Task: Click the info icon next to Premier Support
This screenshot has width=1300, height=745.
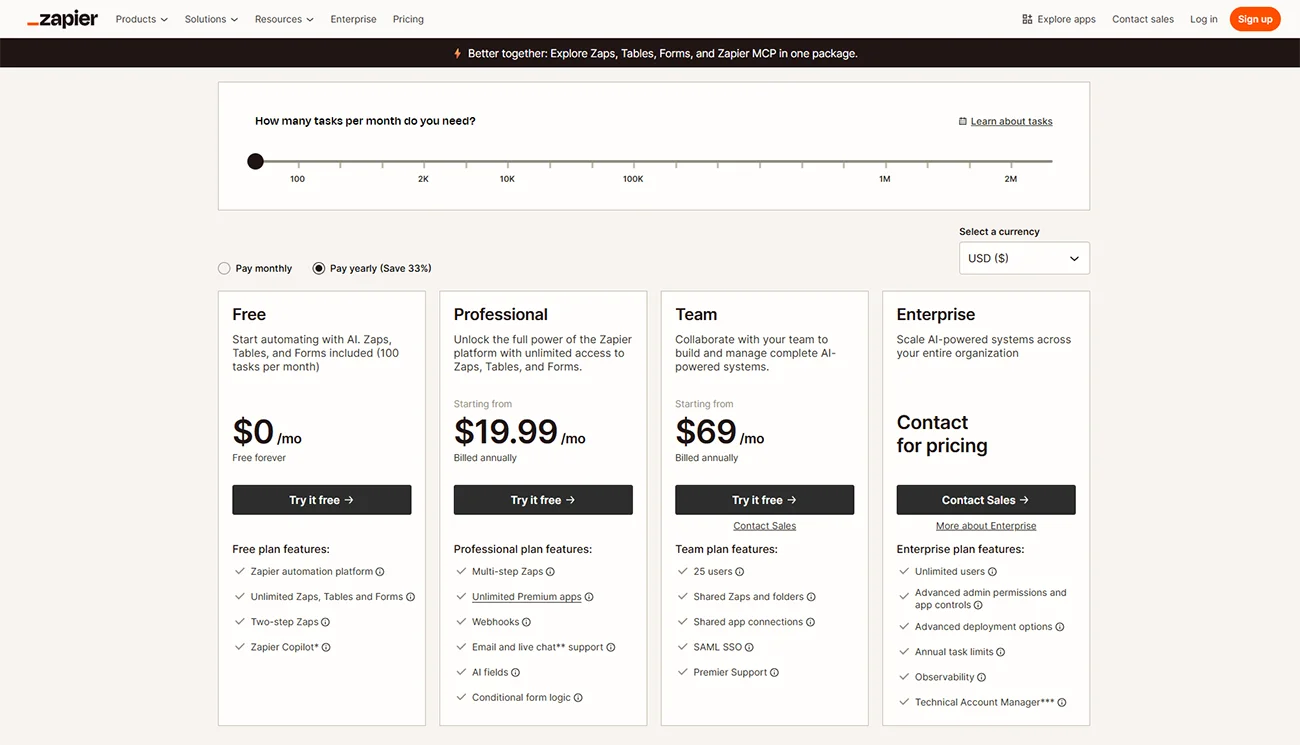Action: tap(776, 671)
